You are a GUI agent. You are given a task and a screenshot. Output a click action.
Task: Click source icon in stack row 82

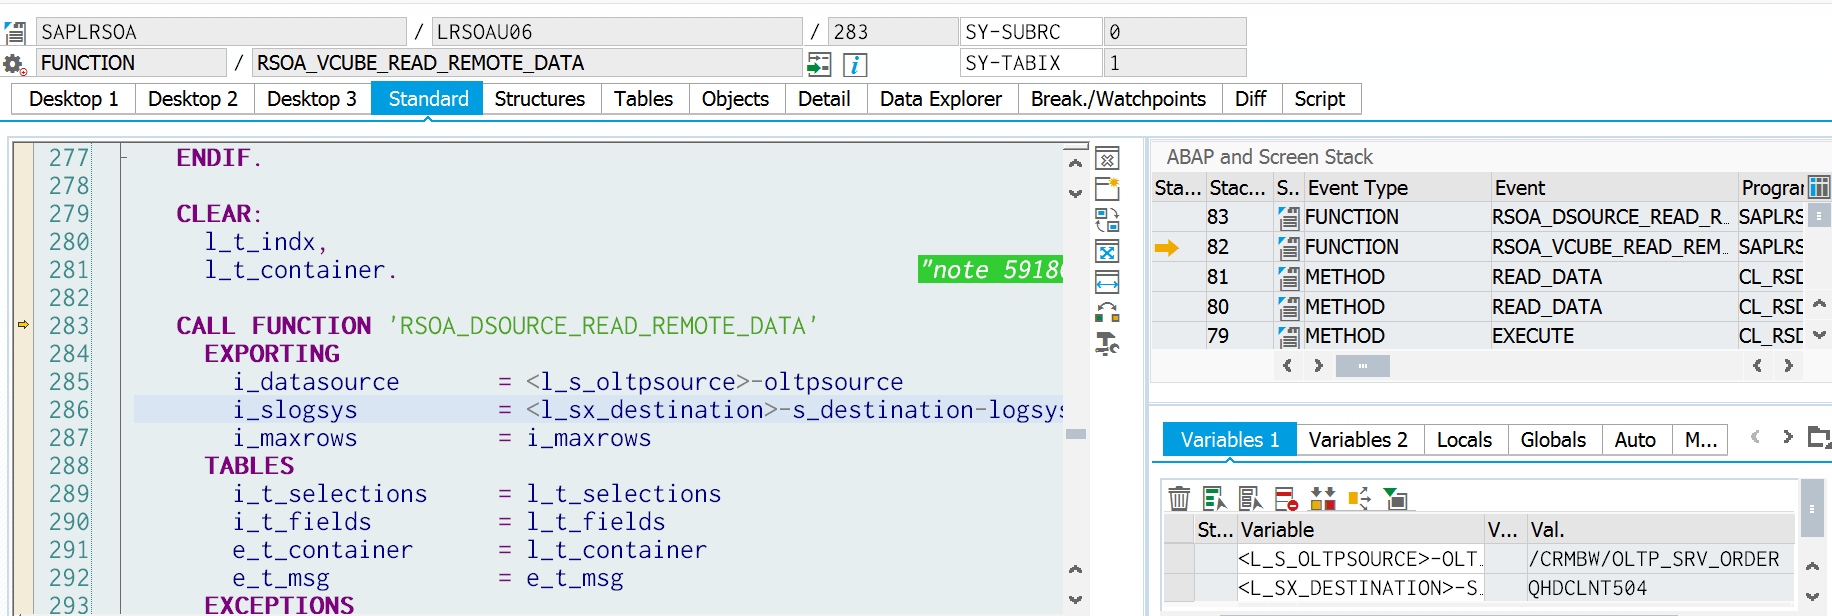1289,247
